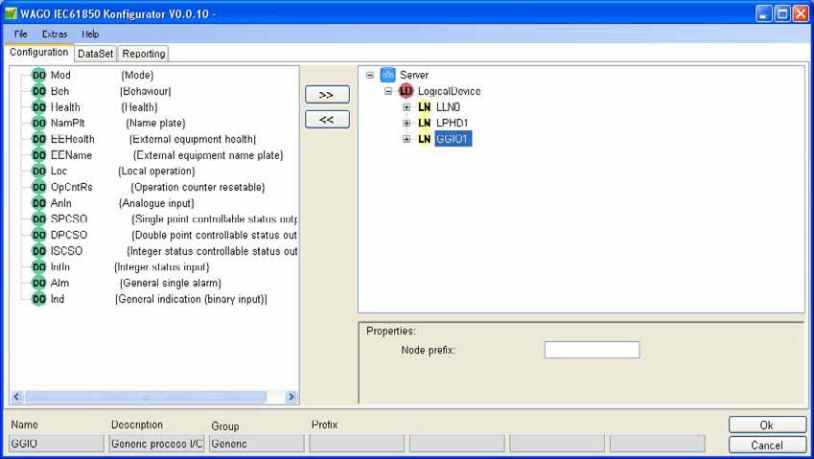Open the Extras menu
This screenshot has width=814, height=459.
(55, 34)
